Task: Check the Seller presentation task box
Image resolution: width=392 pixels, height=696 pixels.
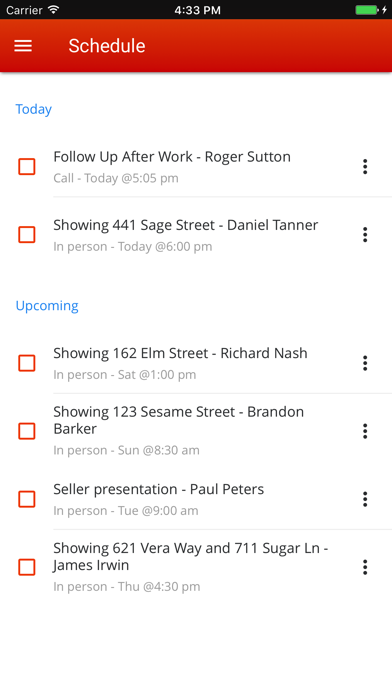Action: pyautogui.click(x=27, y=499)
